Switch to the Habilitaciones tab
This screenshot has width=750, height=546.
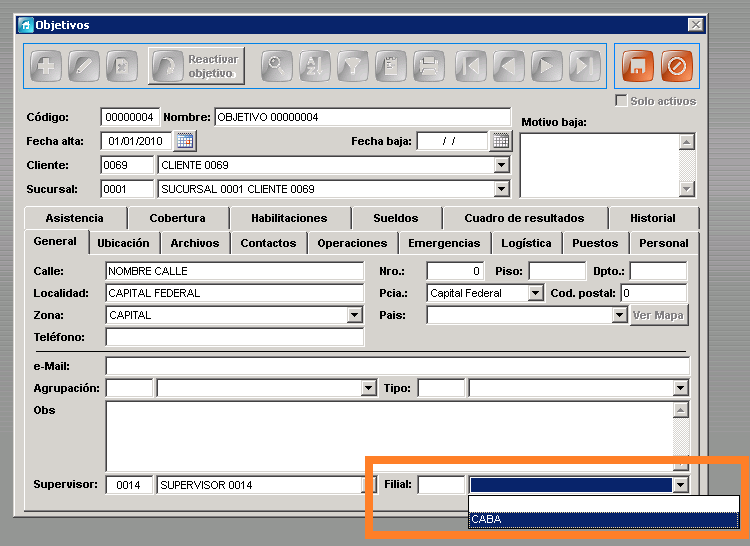point(289,218)
